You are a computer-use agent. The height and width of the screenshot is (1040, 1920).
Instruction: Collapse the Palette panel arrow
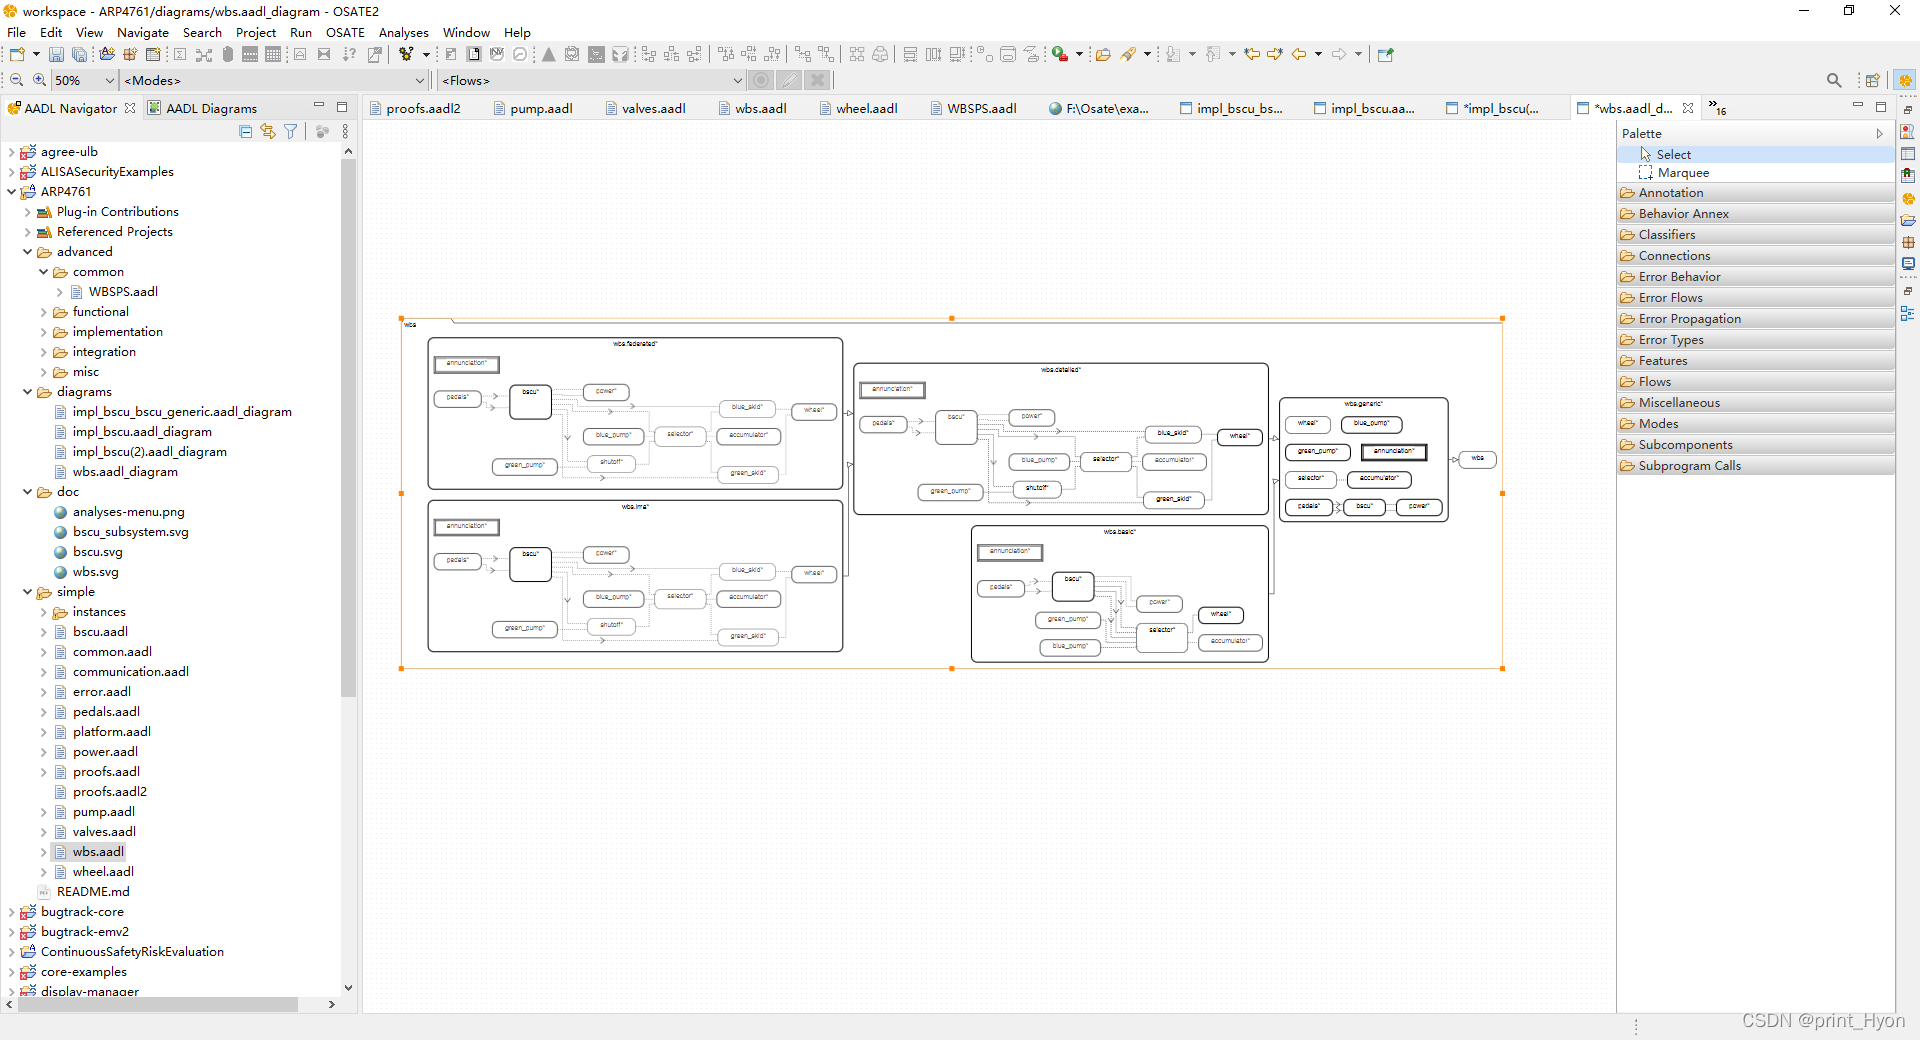1880,133
